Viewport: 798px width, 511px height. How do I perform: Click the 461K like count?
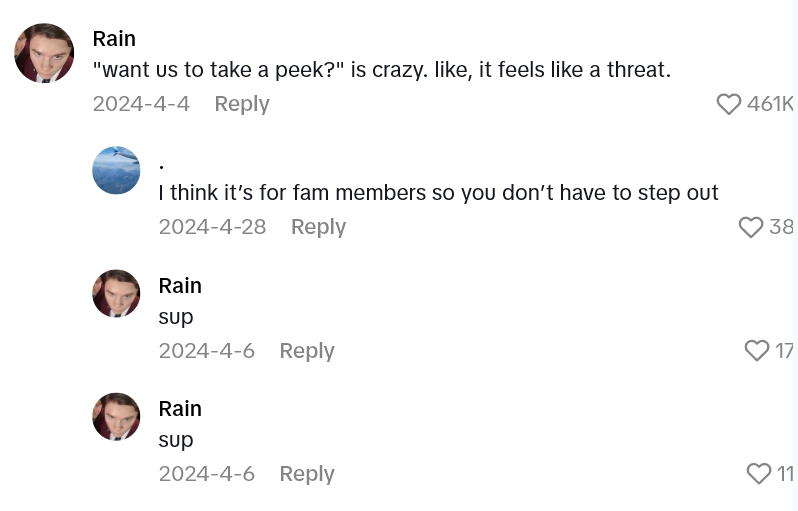pyautogui.click(x=770, y=104)
